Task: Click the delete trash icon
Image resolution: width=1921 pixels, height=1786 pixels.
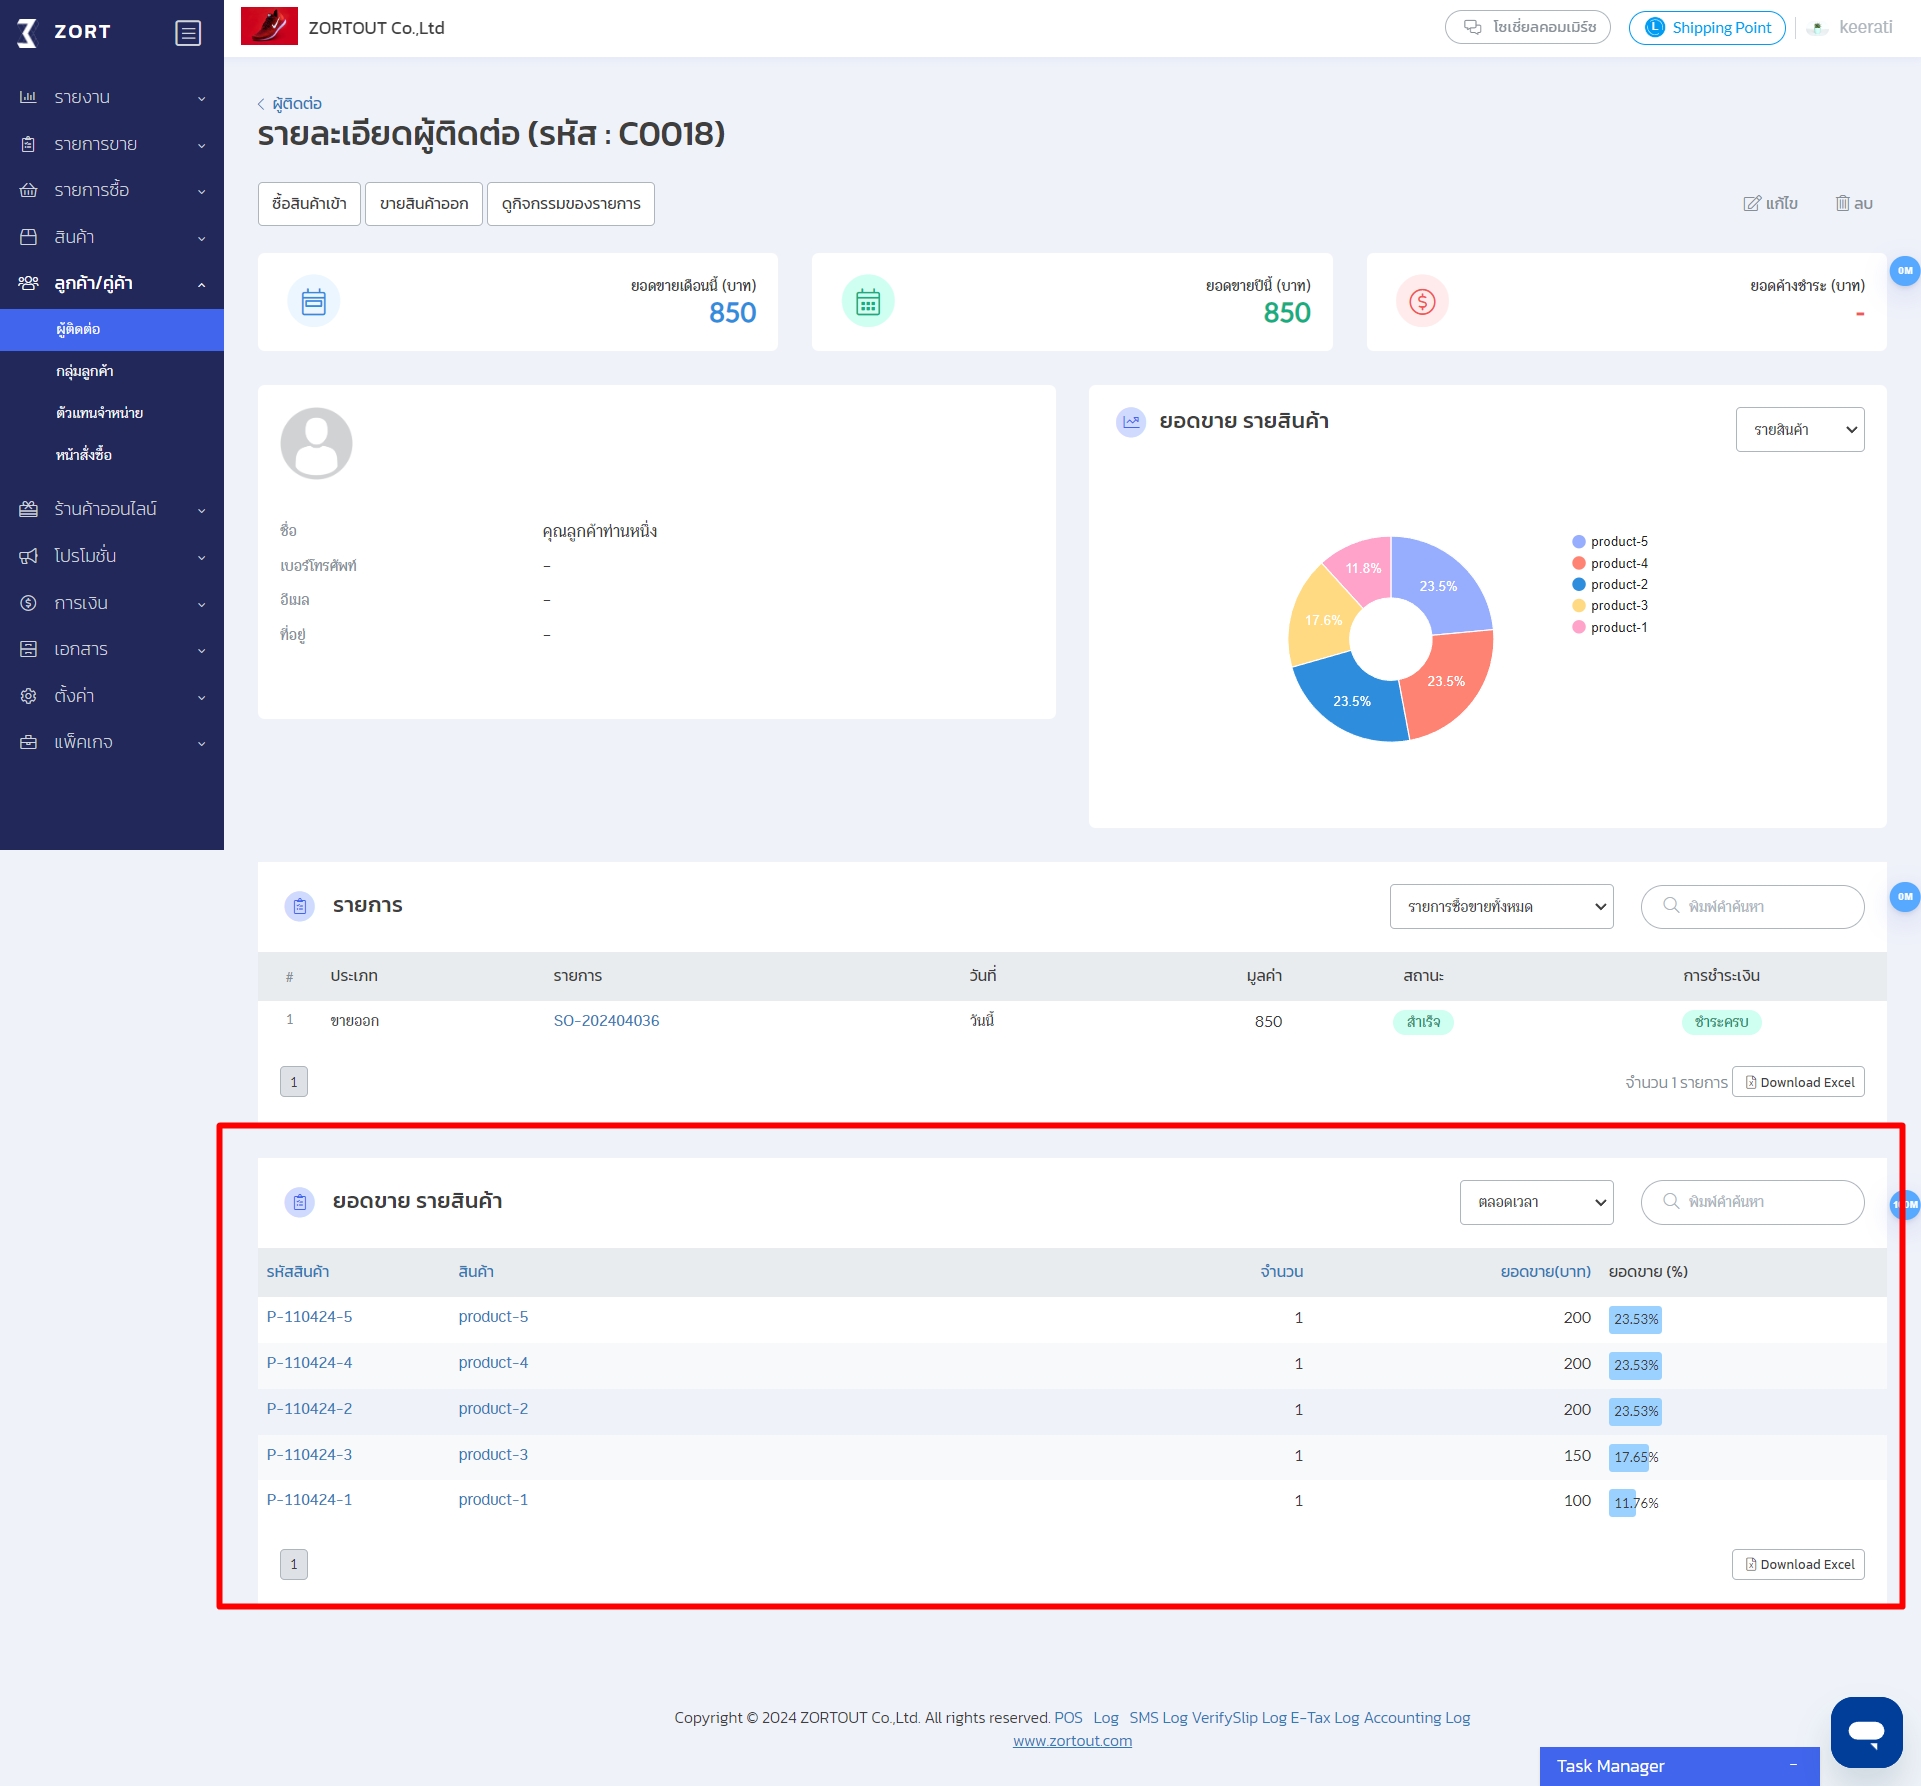Action: (1842, 203)
